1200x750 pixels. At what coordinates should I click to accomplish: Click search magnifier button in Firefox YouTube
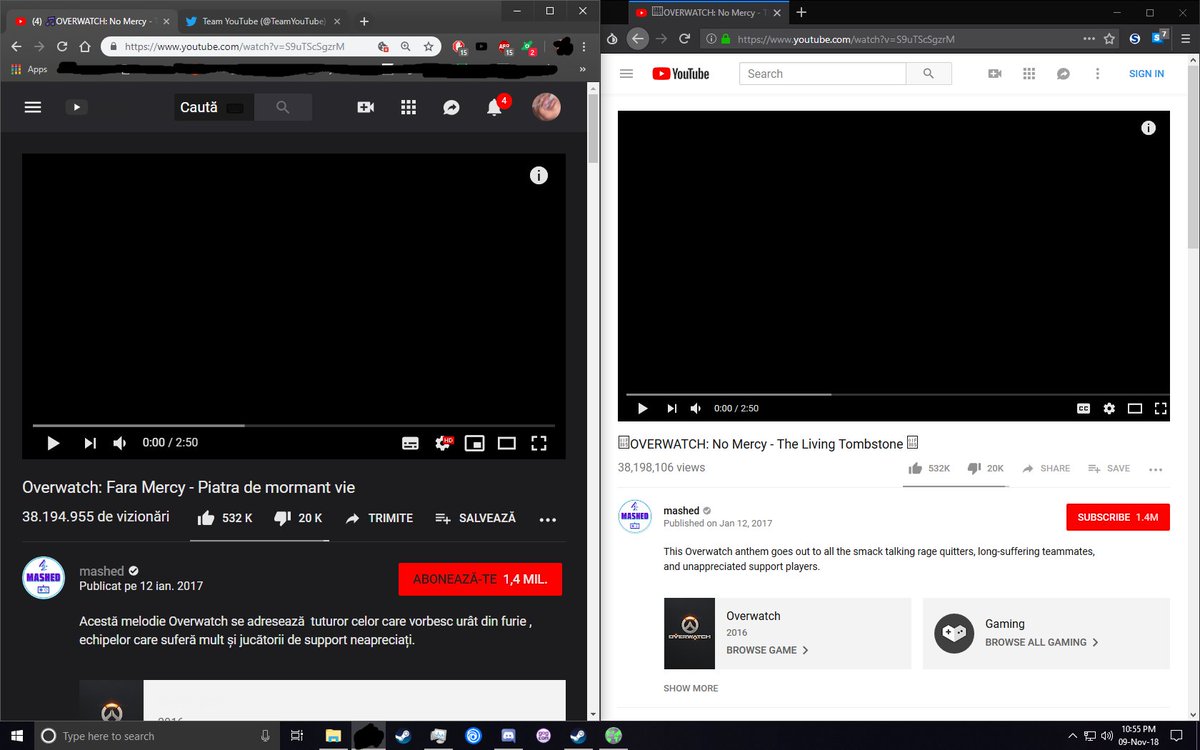pyautogui.click(x=928, y=74)
